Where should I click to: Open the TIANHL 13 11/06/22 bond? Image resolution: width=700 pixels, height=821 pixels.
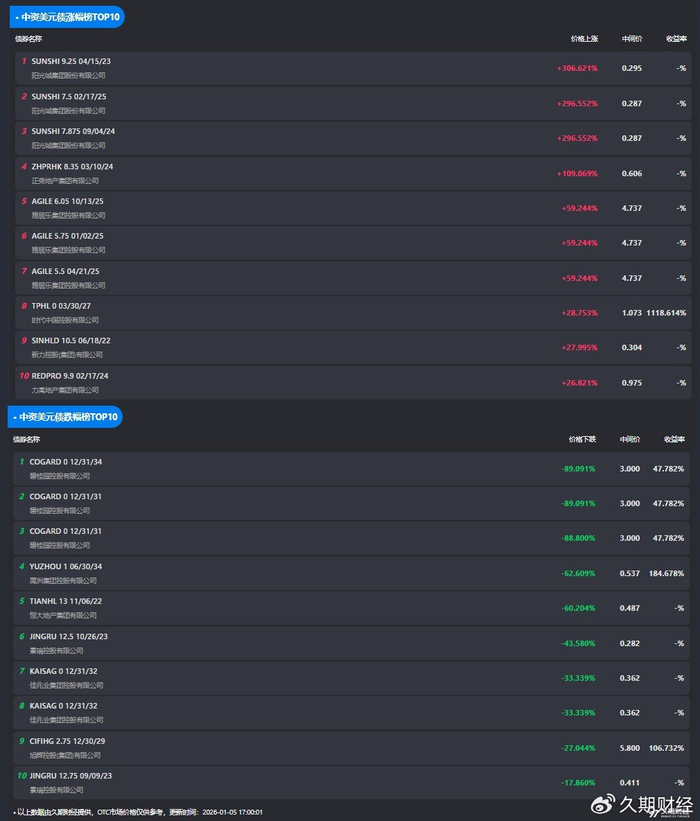coord(66,602)
